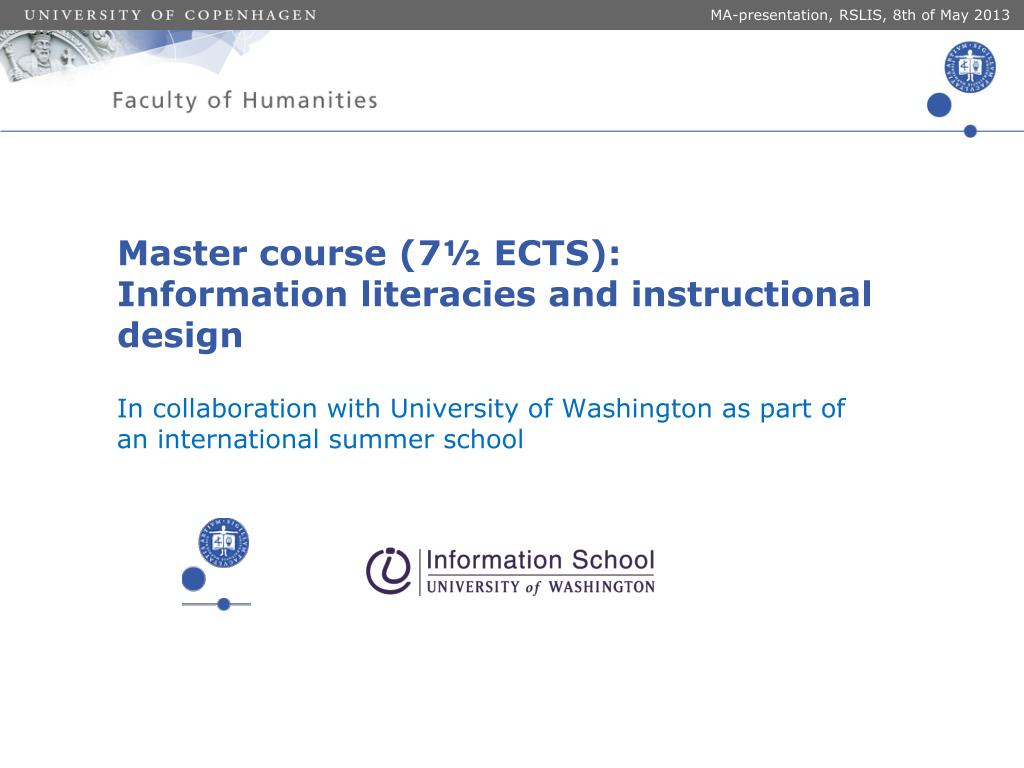Click the 'Information School' logo text
The image size is (1024, 768).
coord(540,560)
